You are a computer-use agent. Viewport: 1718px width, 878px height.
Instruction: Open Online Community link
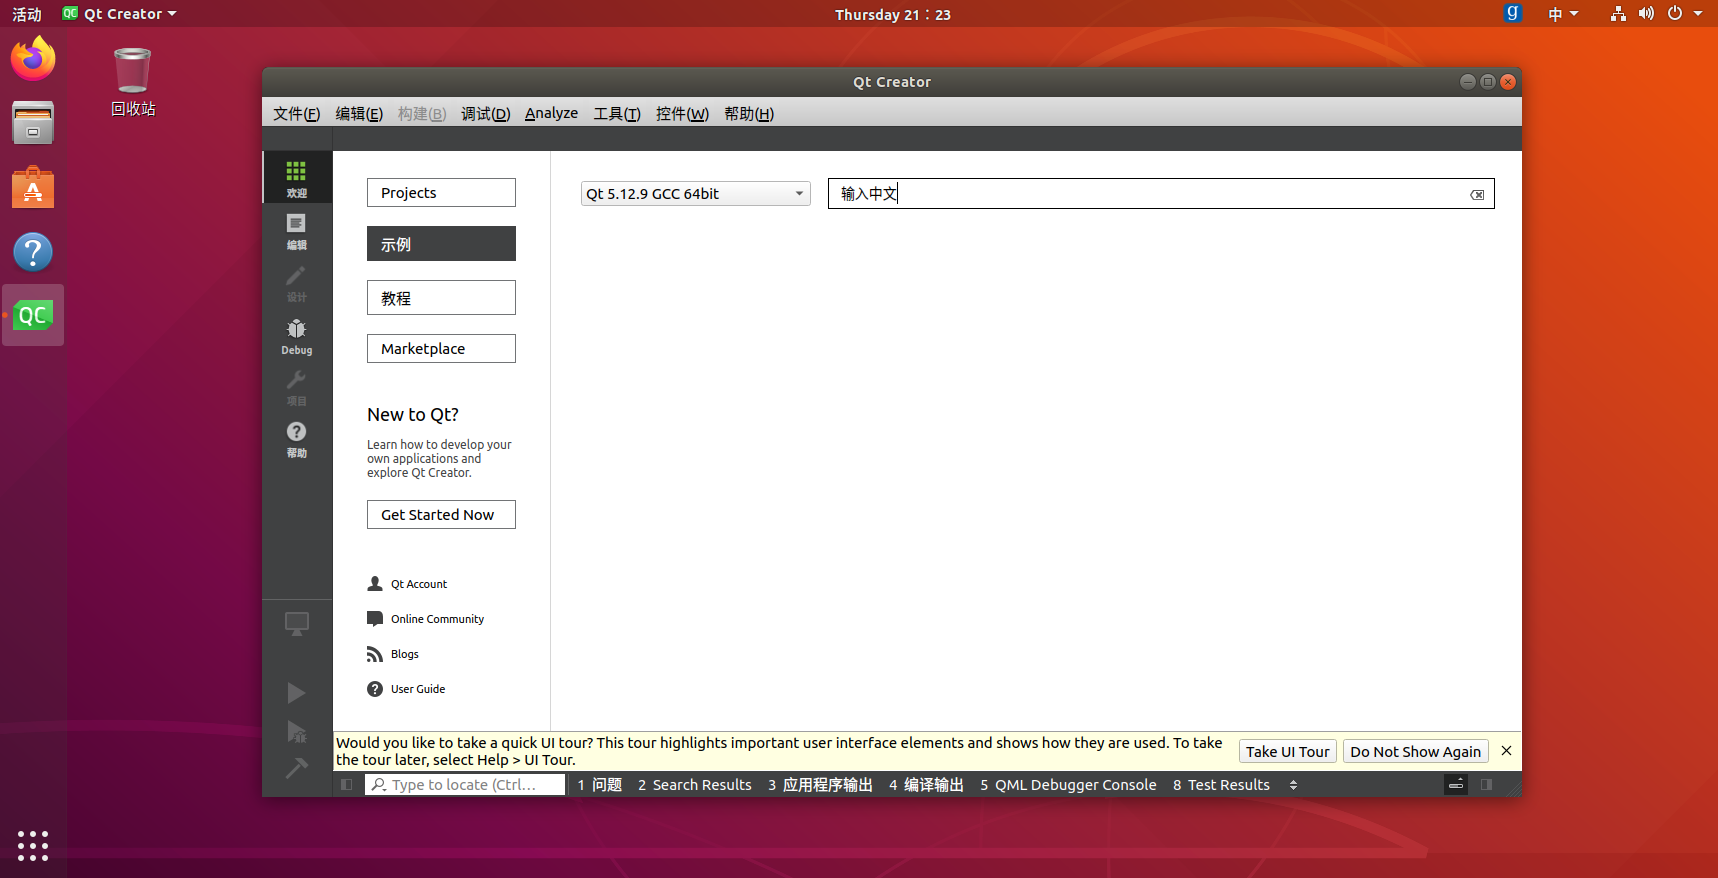point(426,619)
